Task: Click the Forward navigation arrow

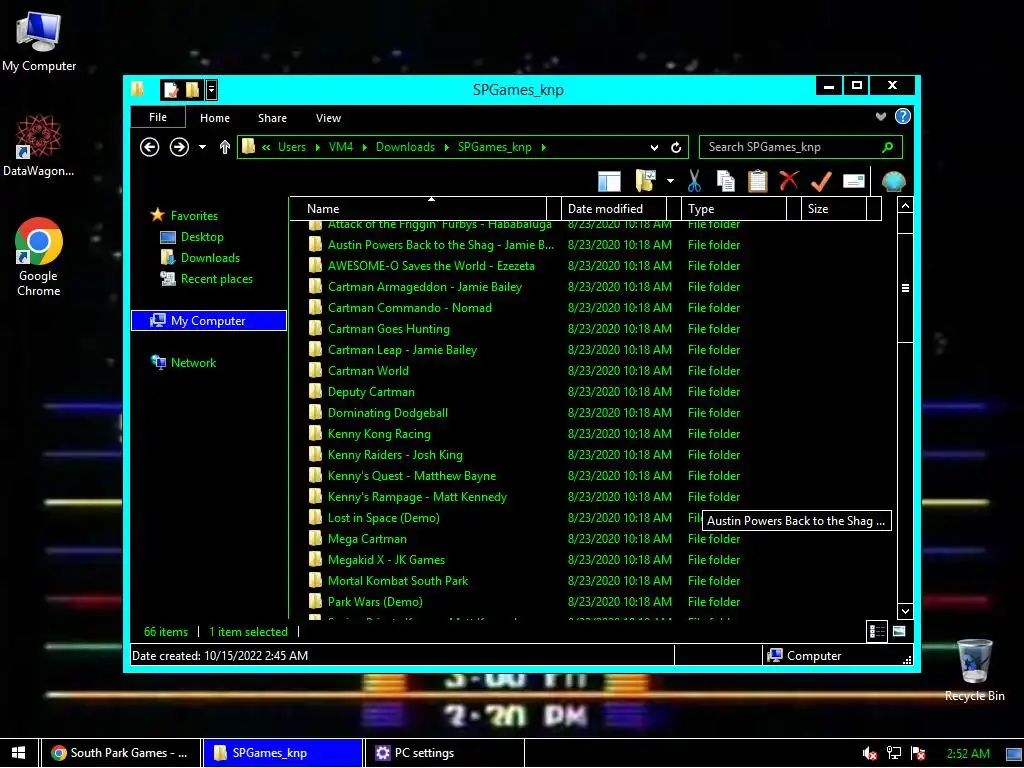Action: (x=179, y=147)
